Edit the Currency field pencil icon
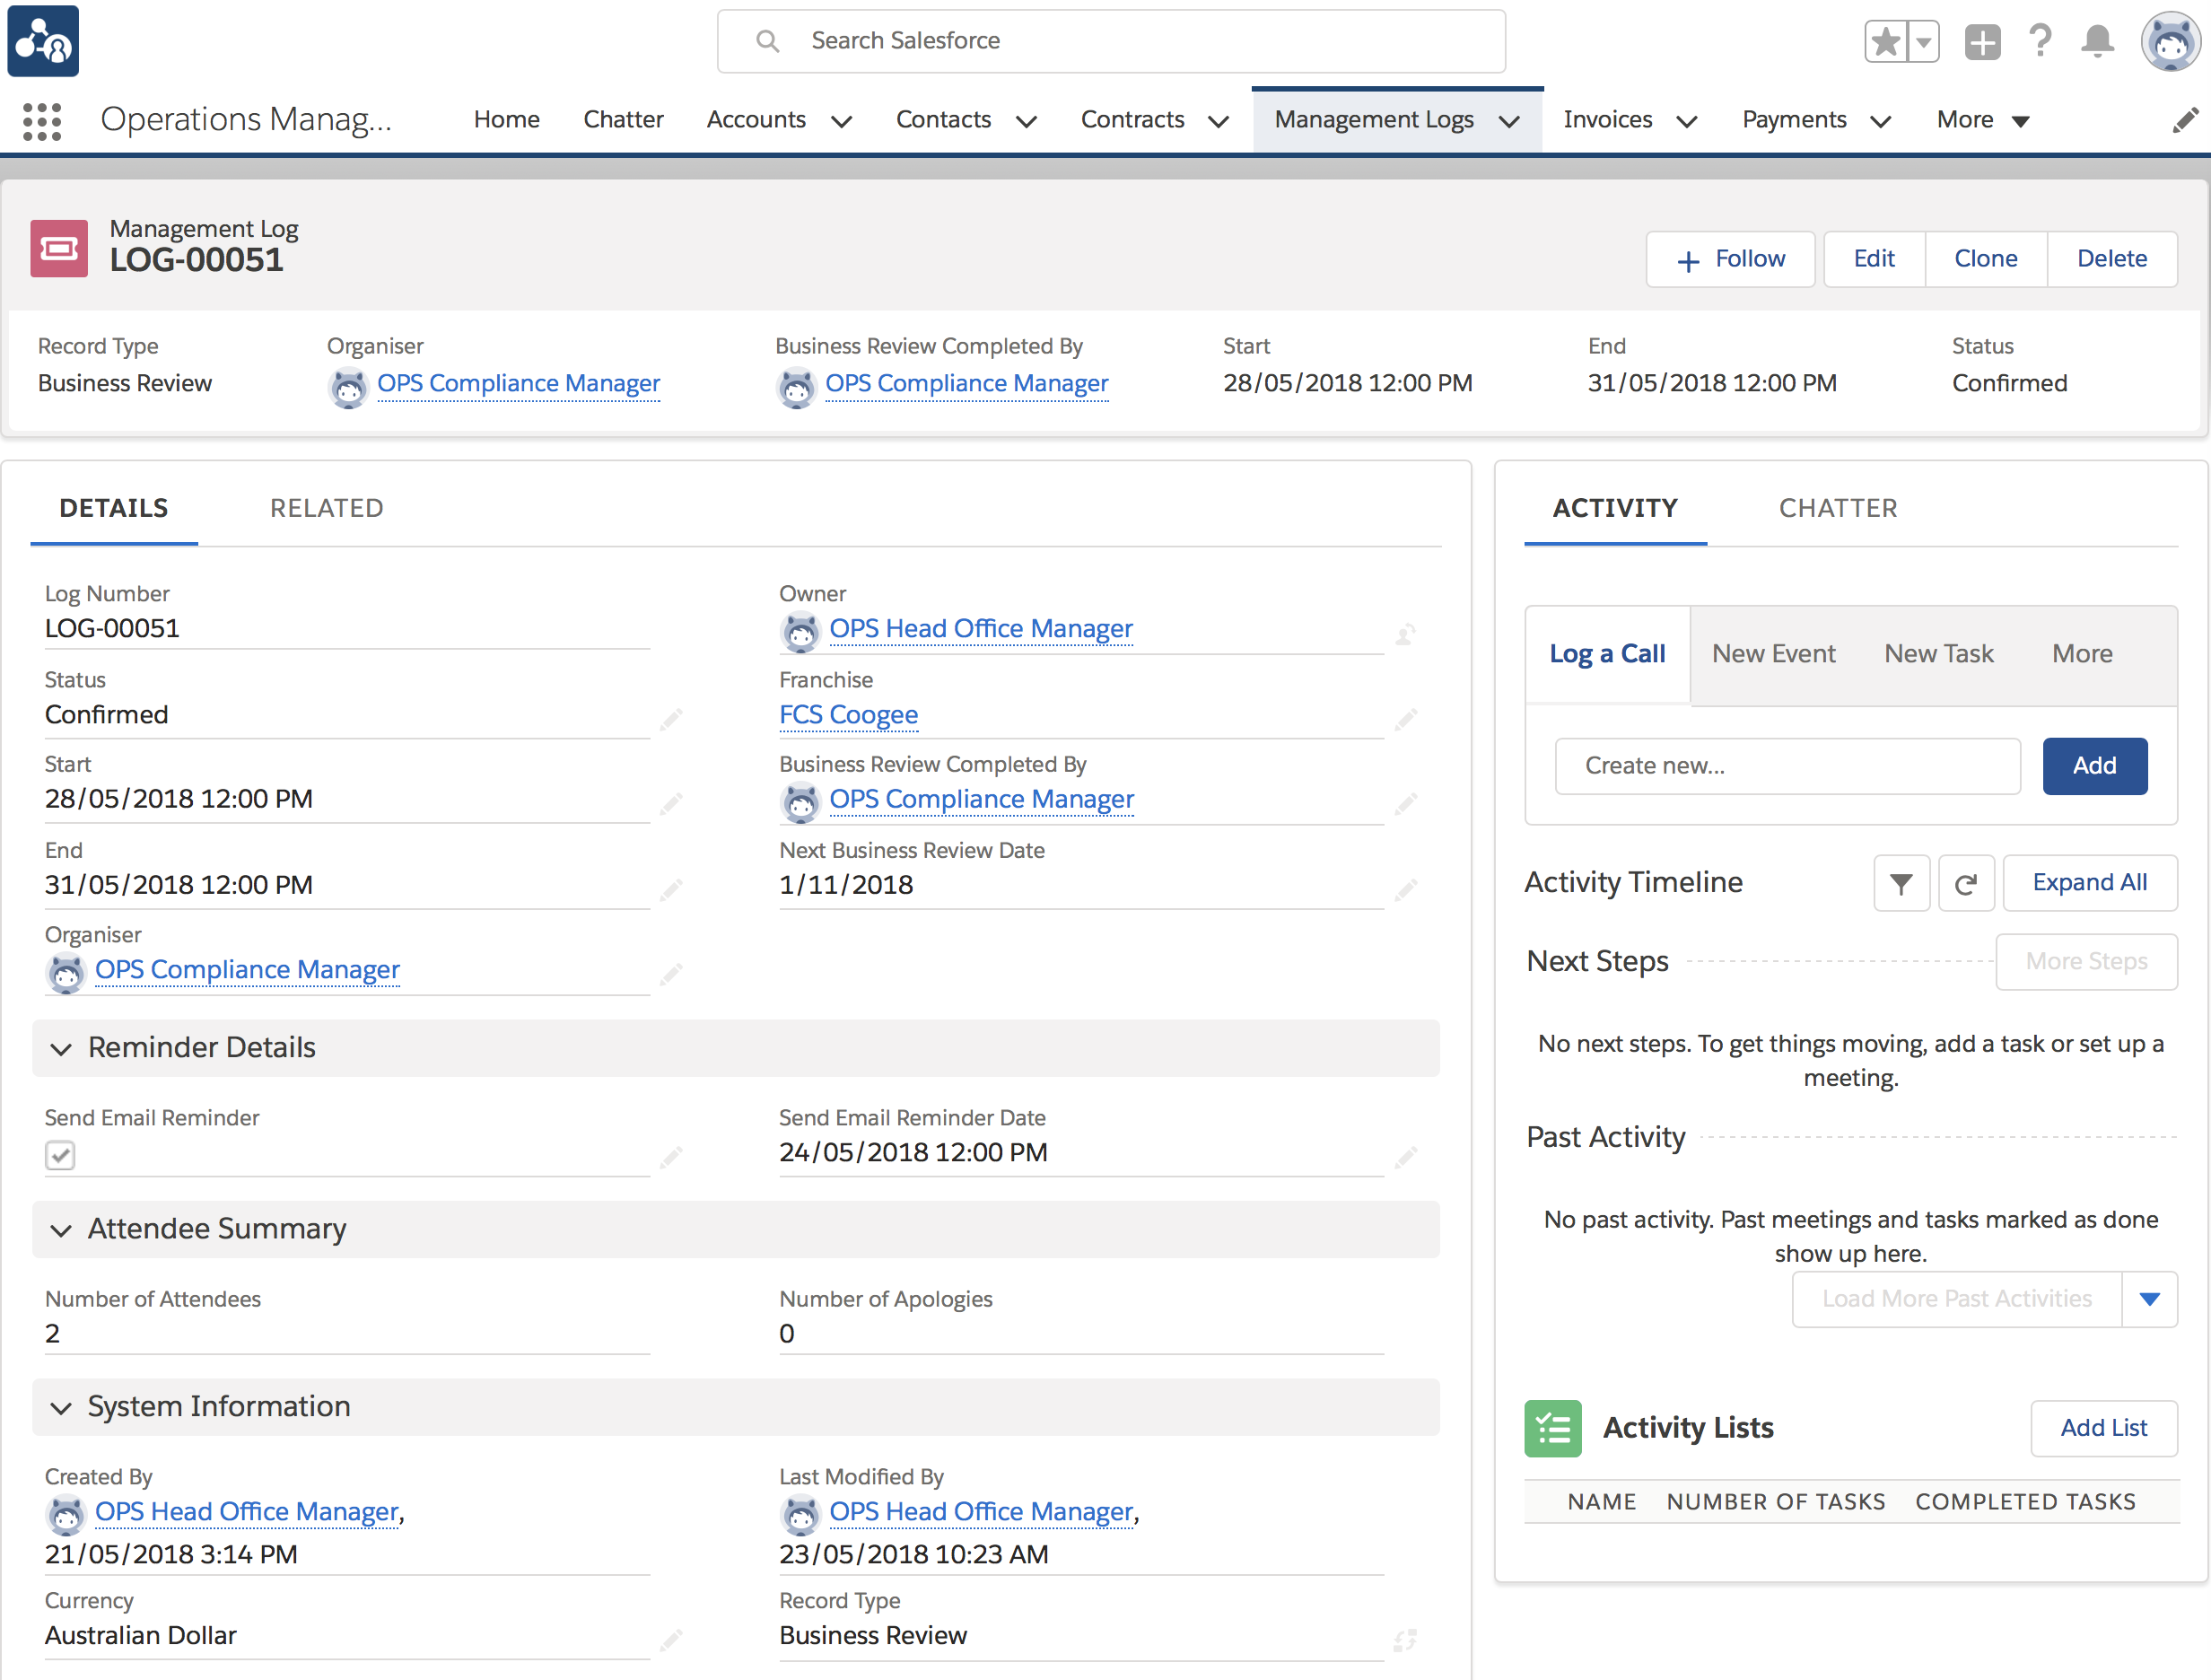2211x1680 pixels. (671, 1640)
